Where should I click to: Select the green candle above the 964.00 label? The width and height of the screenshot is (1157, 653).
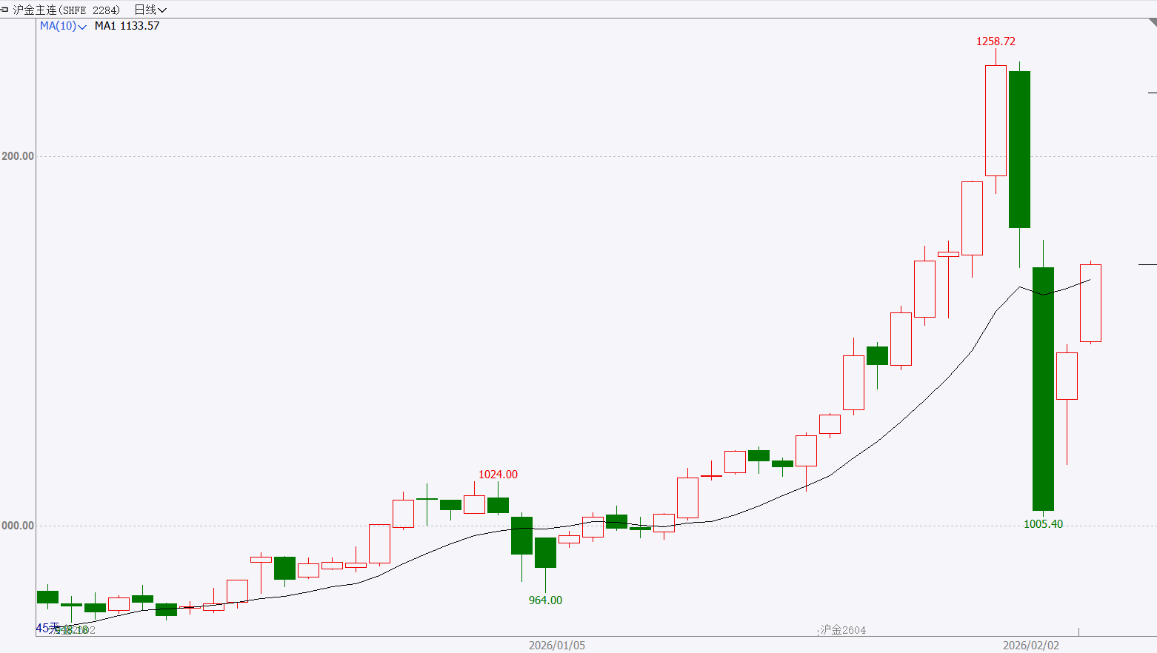click(545, 552)
